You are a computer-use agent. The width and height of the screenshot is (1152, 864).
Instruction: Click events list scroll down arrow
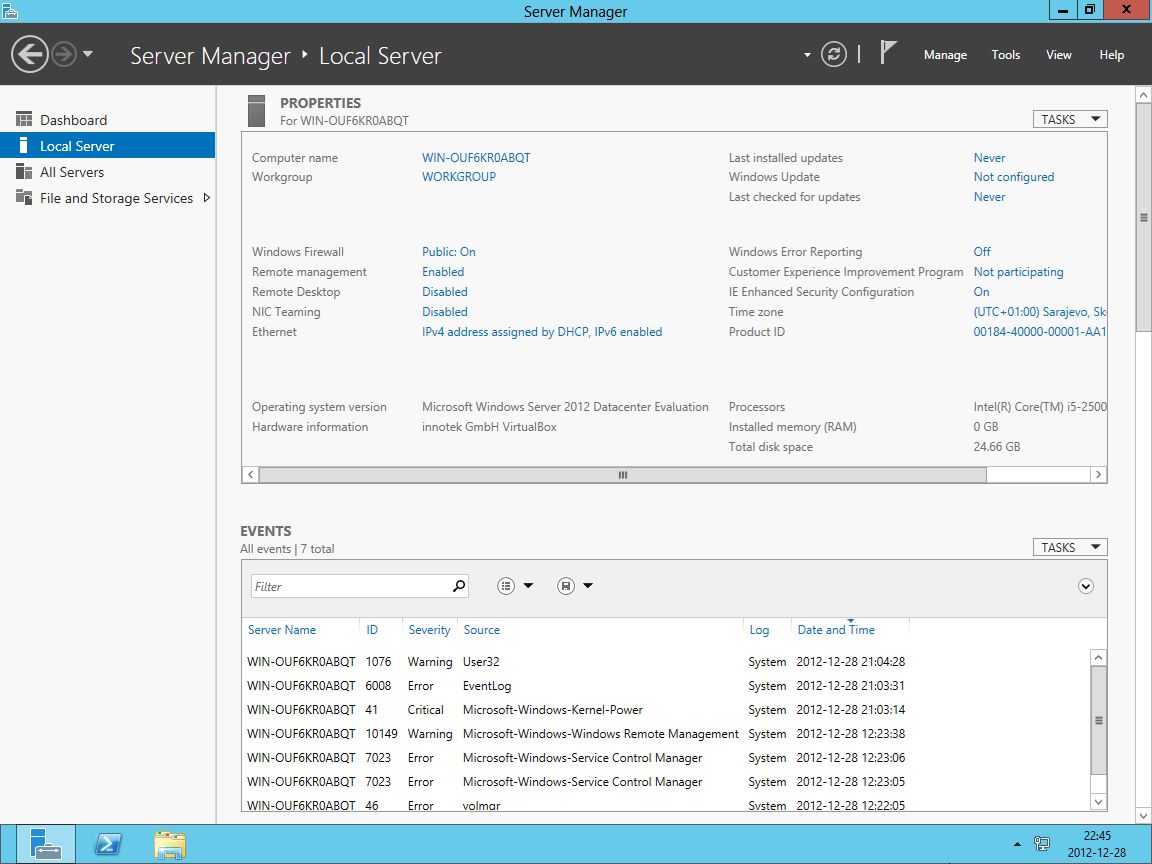(x=1098, y=802)
